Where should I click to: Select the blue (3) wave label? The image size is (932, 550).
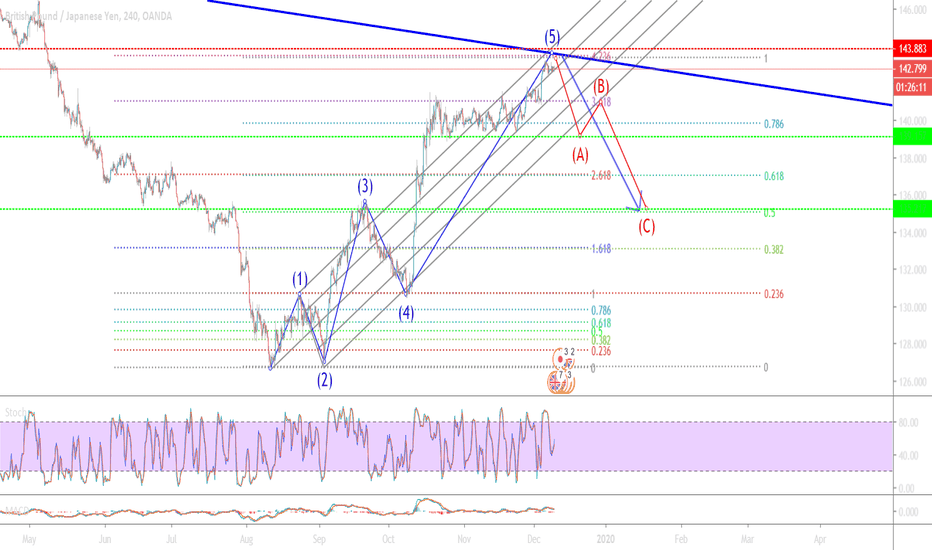pos(366,185)
